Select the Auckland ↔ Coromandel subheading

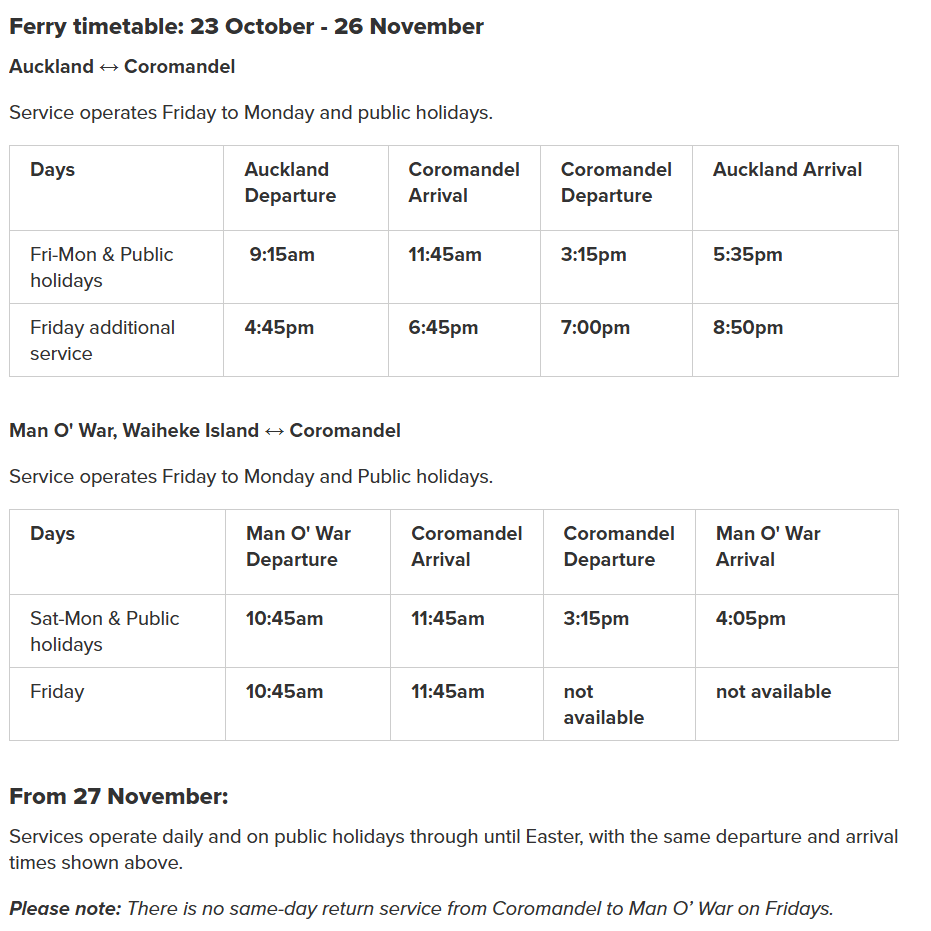(x=122, y=66)
